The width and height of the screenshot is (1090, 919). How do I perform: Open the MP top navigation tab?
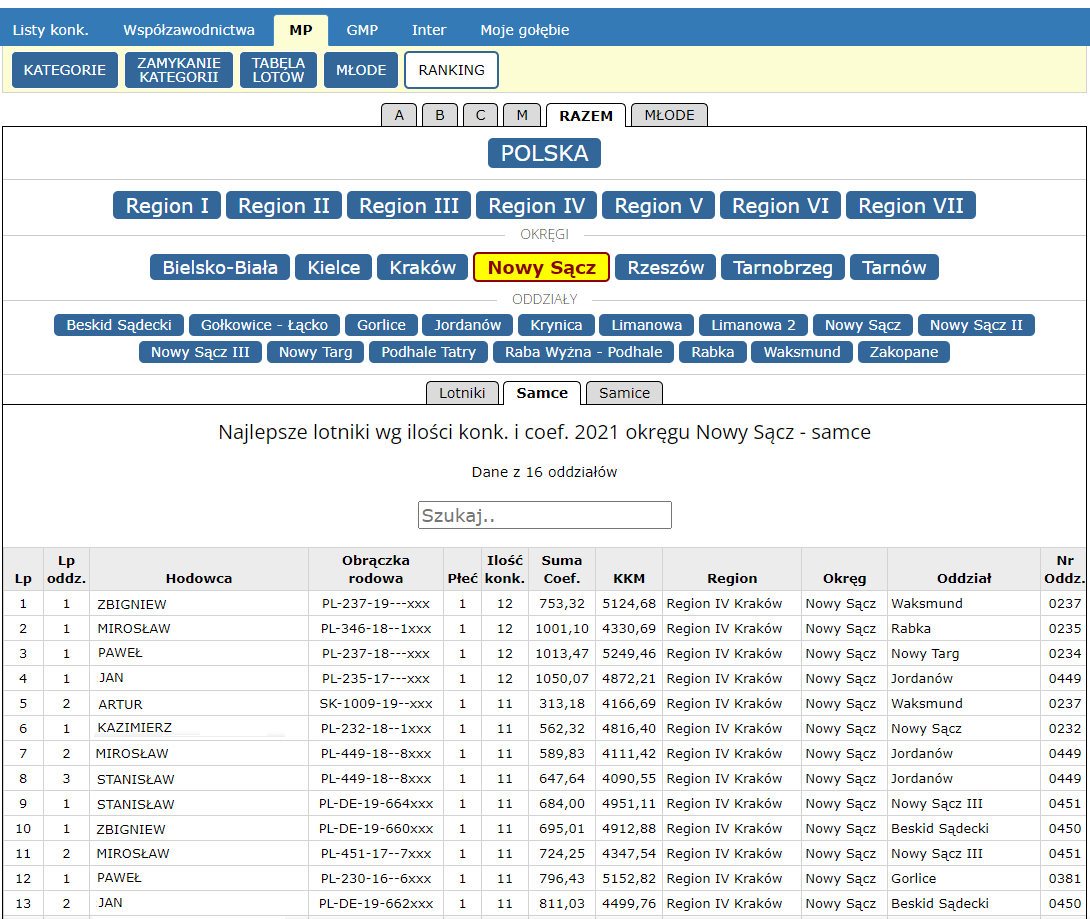pyautogui.click(x=300, y=30)
